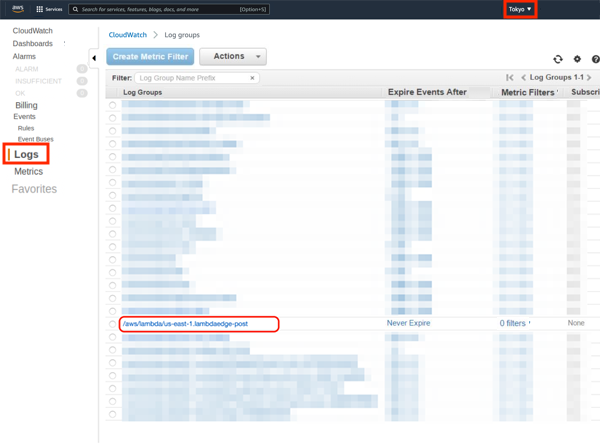Open the Actions dropdown
The width and height of the screenshot is (600, 445).
233,56
